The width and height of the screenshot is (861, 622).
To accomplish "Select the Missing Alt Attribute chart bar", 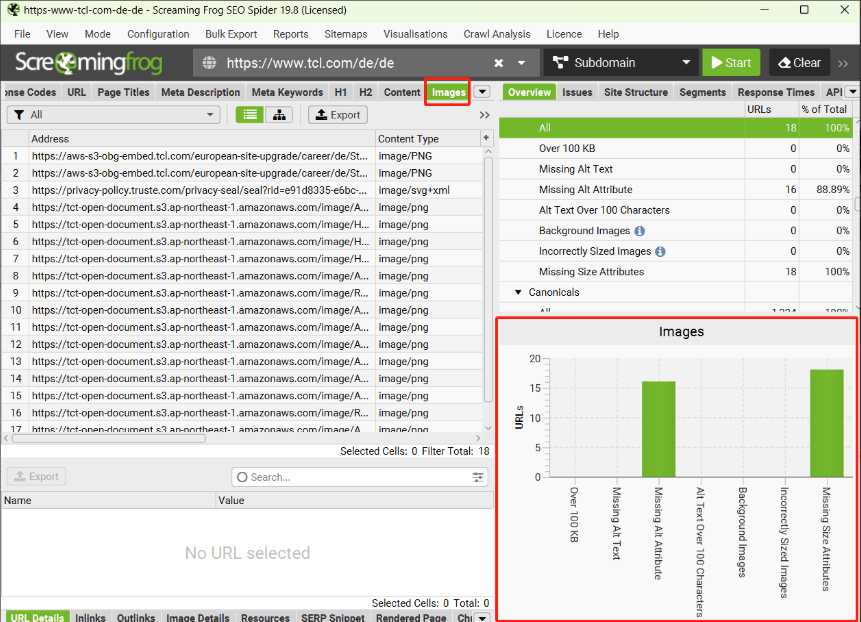I will point(658,428).
